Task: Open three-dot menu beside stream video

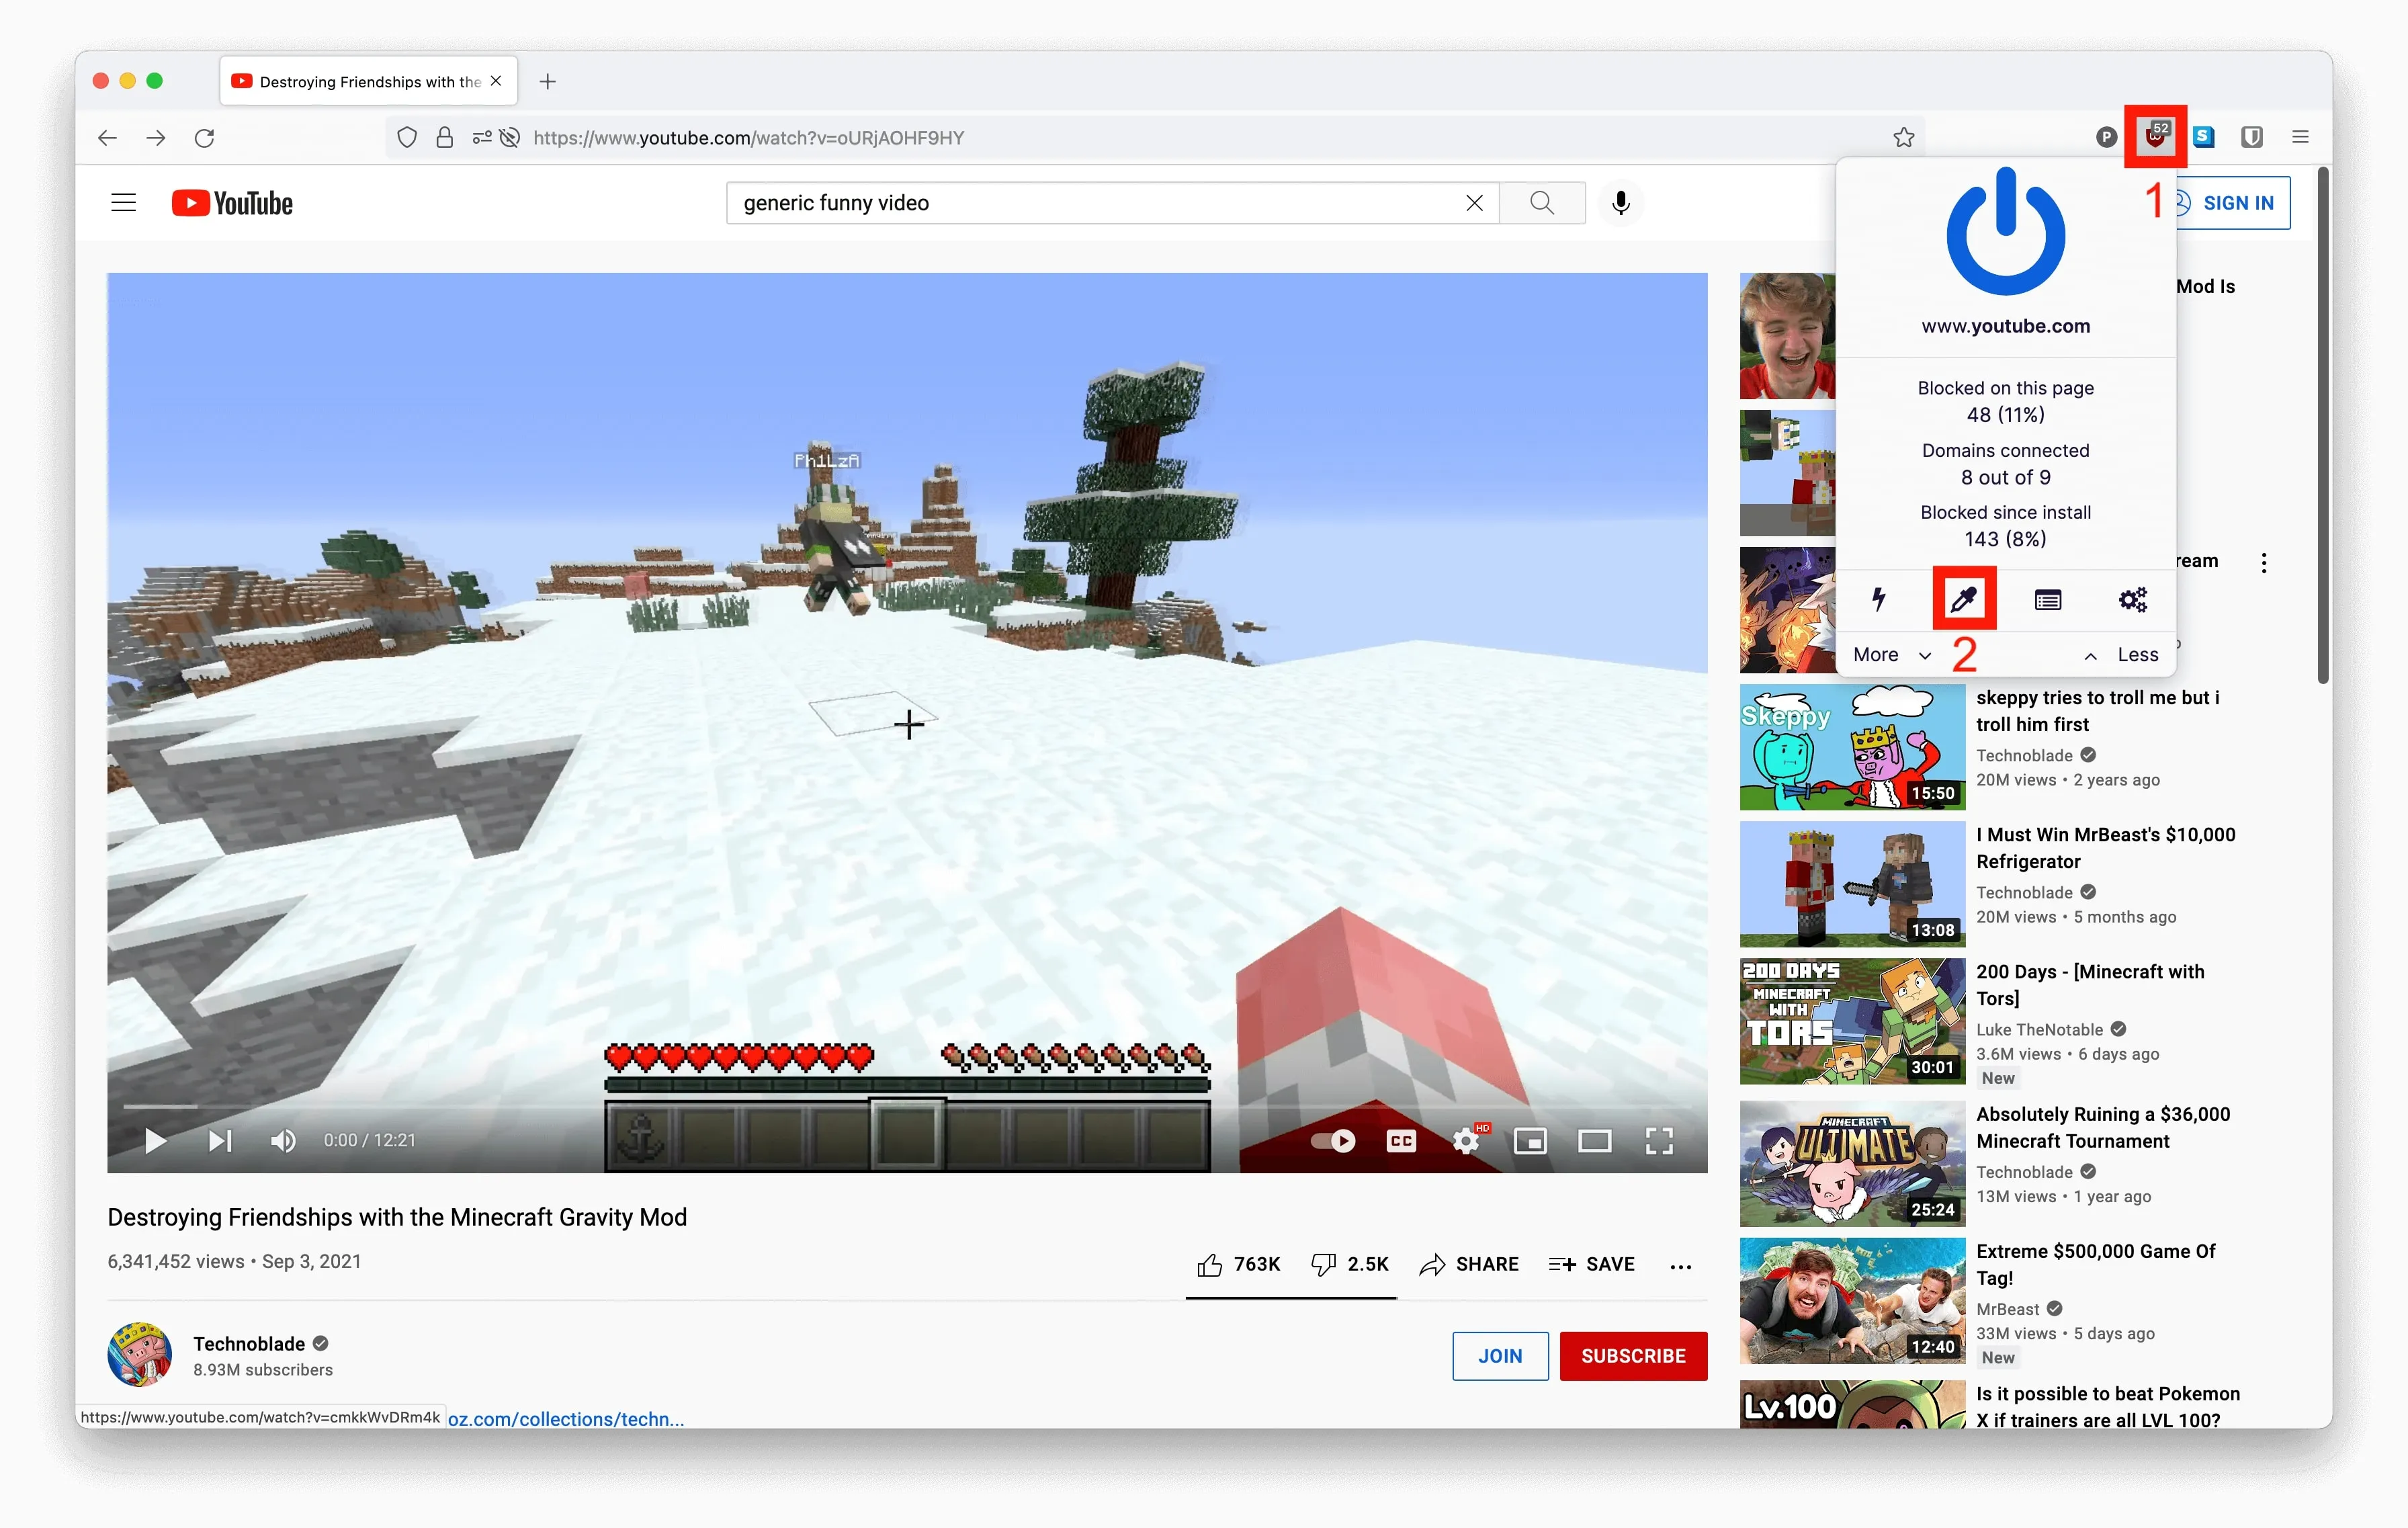Action: (2263, 562)
